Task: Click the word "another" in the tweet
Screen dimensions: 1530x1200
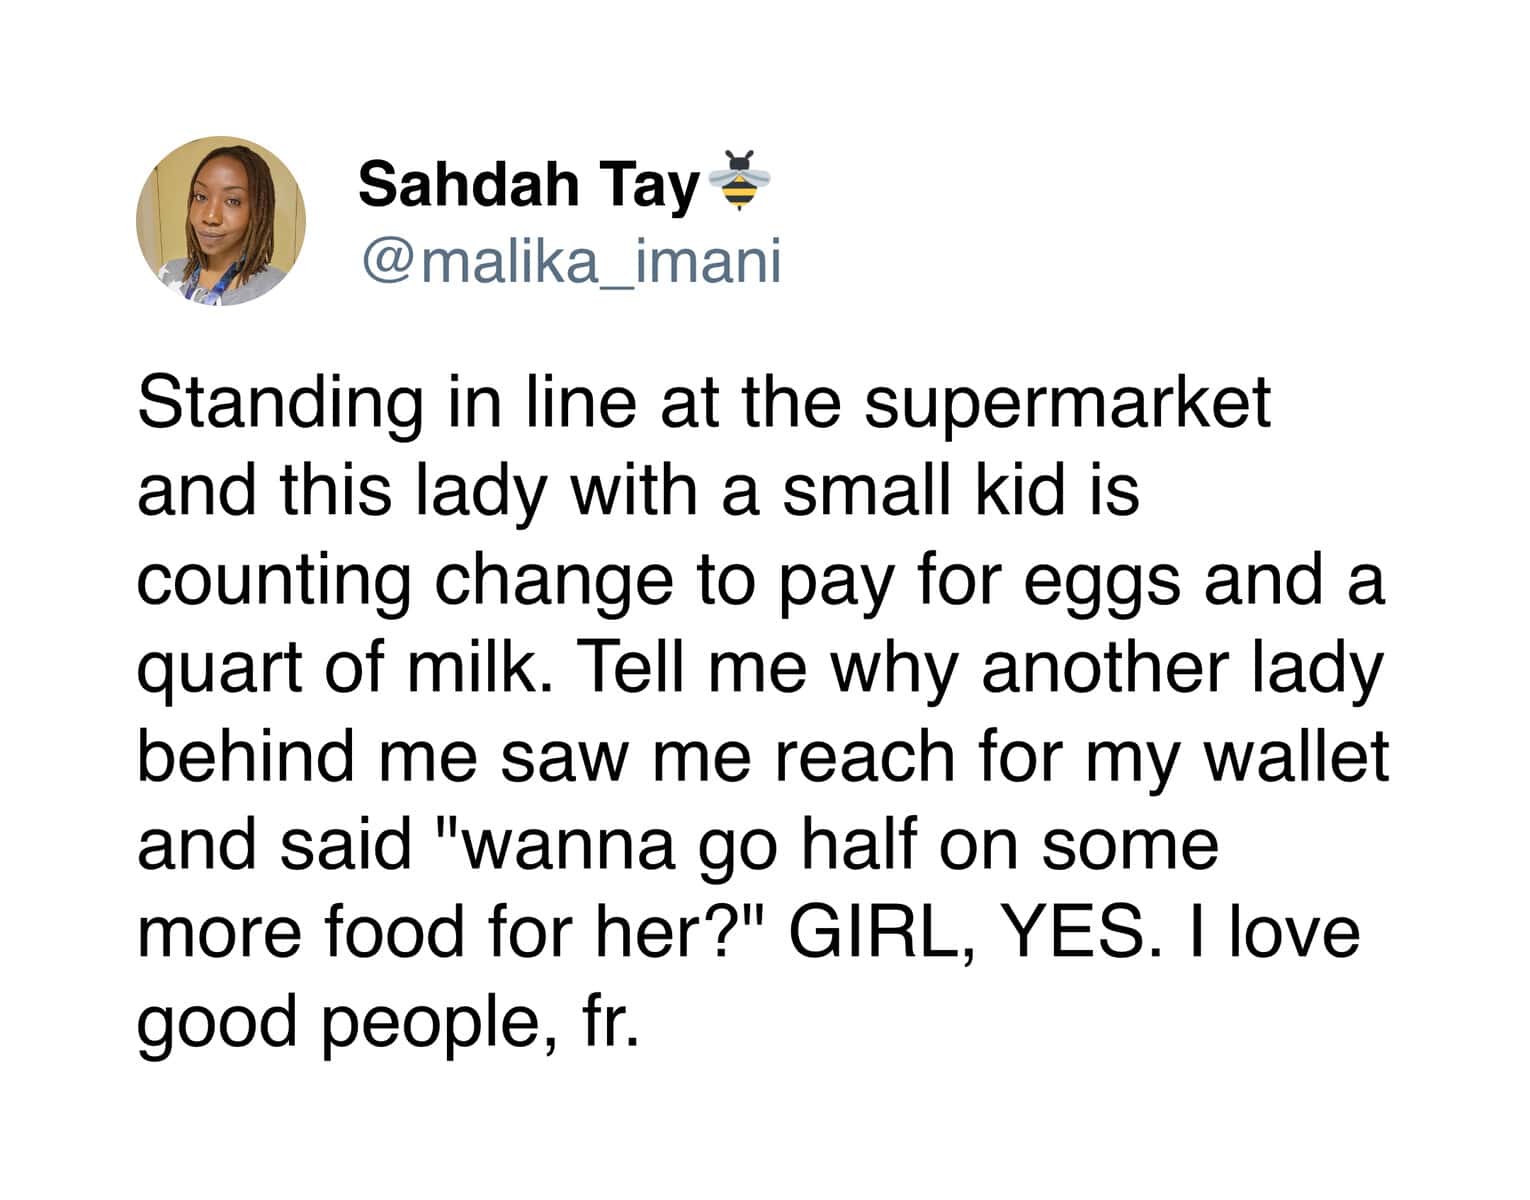Action: [x=1085, y=668]
